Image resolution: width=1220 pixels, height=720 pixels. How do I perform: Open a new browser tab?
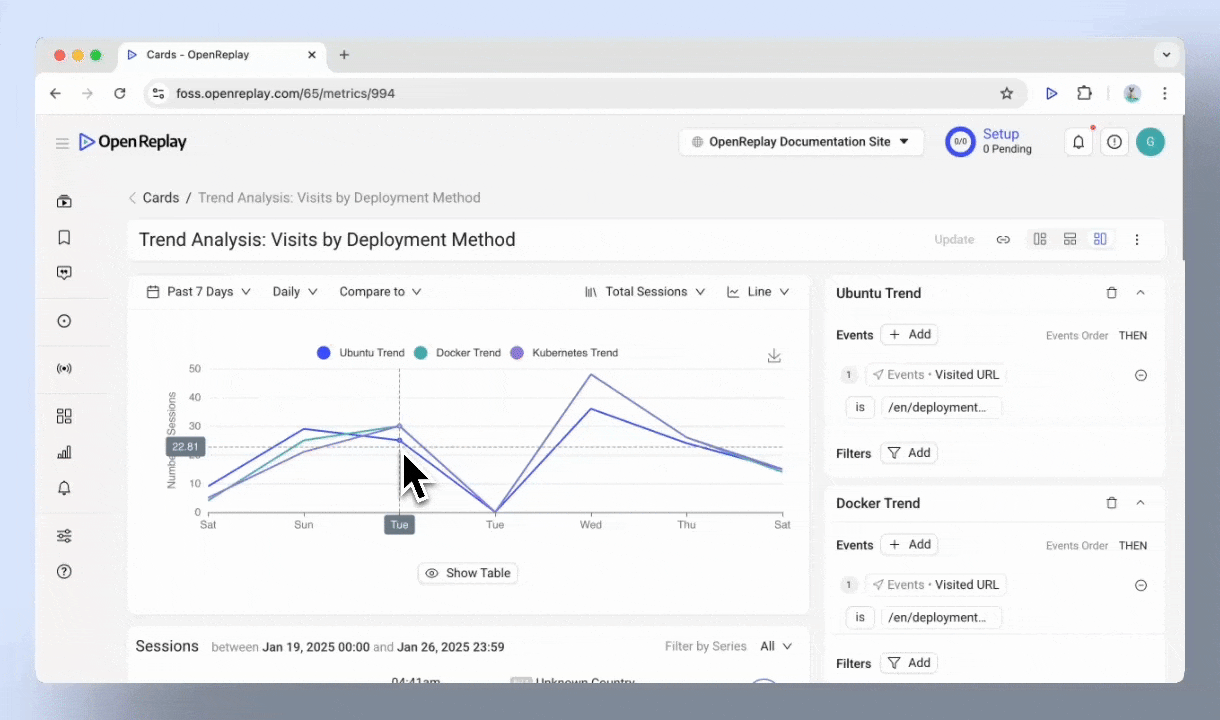[344, 55]
